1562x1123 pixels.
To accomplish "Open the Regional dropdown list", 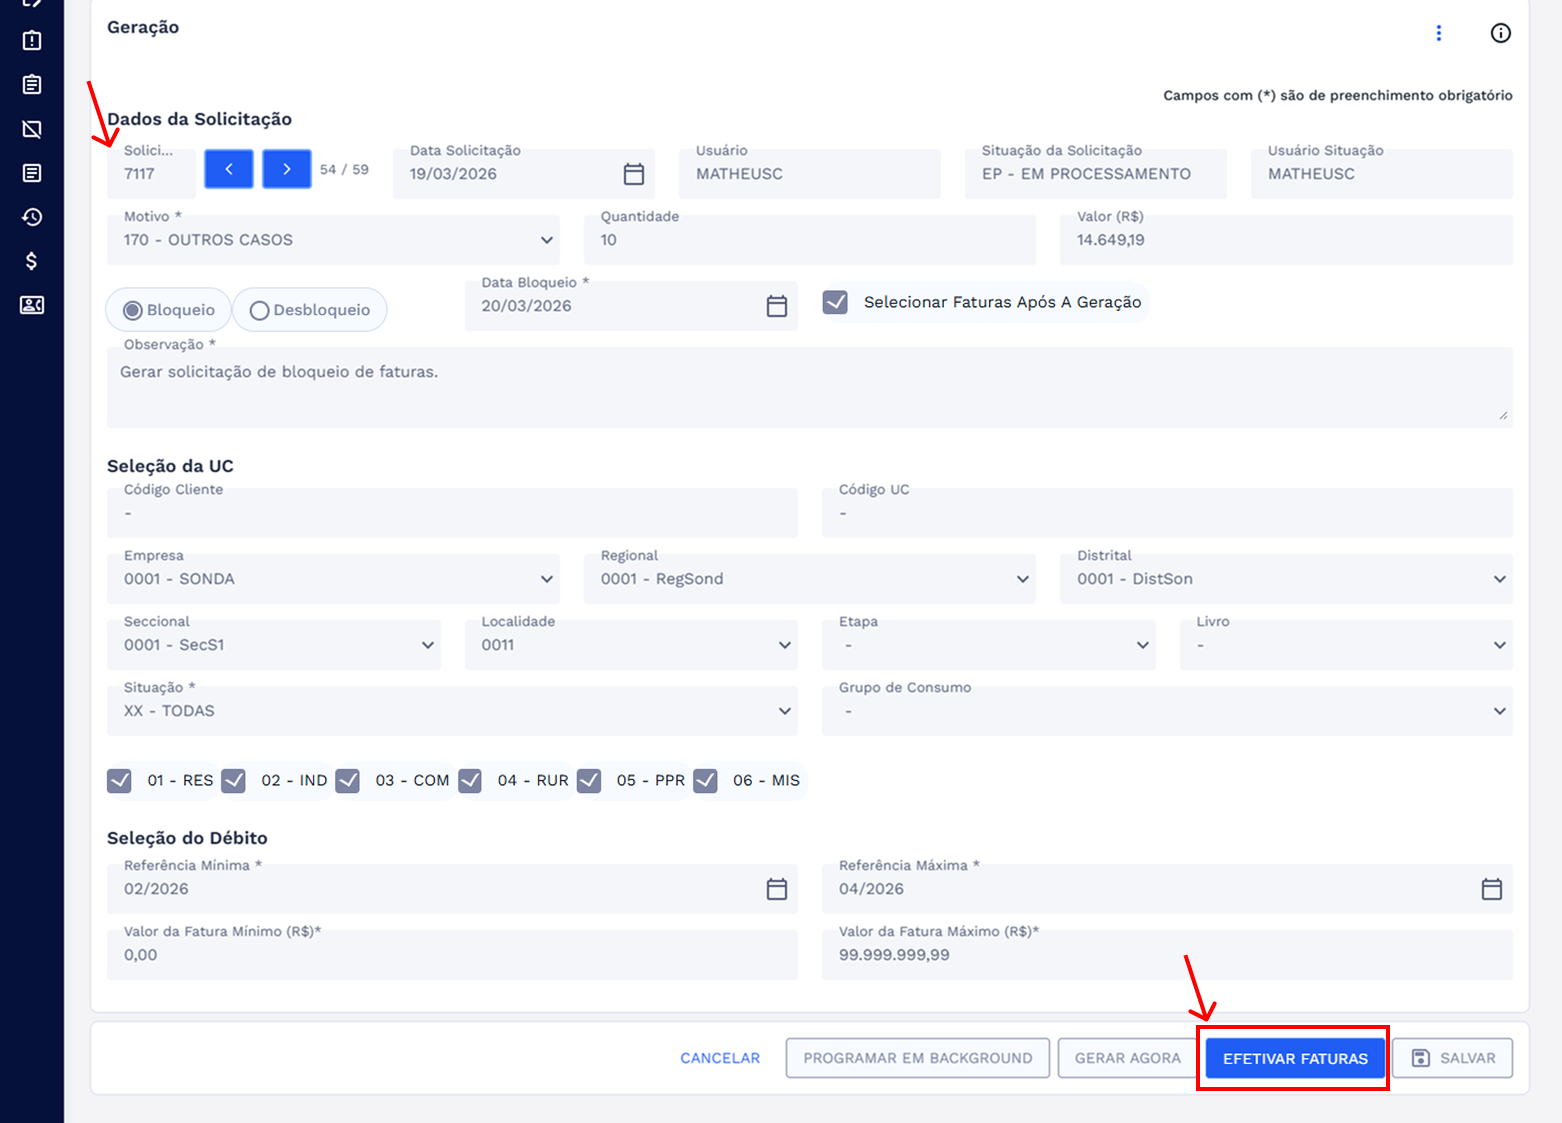I will 1022,579.
